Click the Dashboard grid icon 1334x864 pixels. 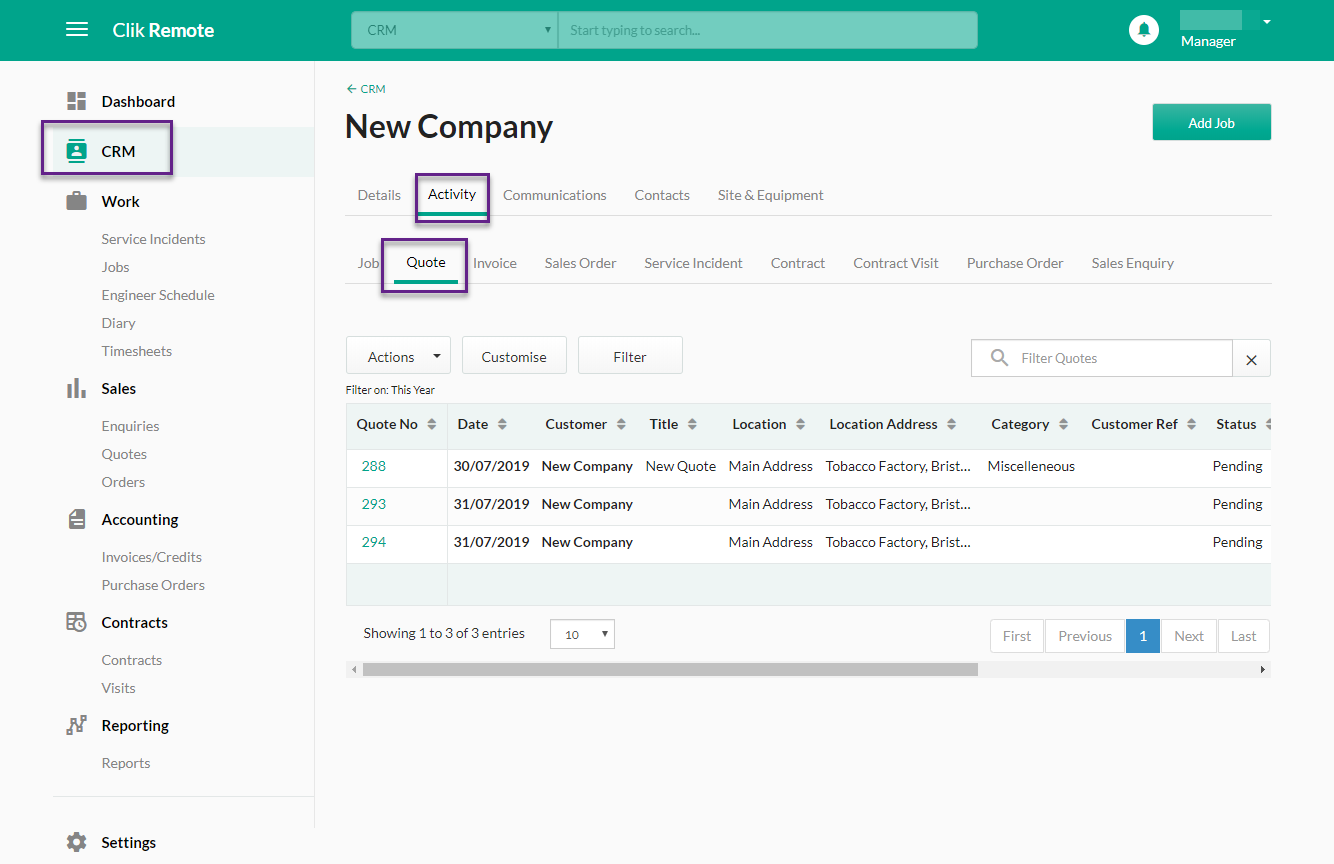[77, 101]
